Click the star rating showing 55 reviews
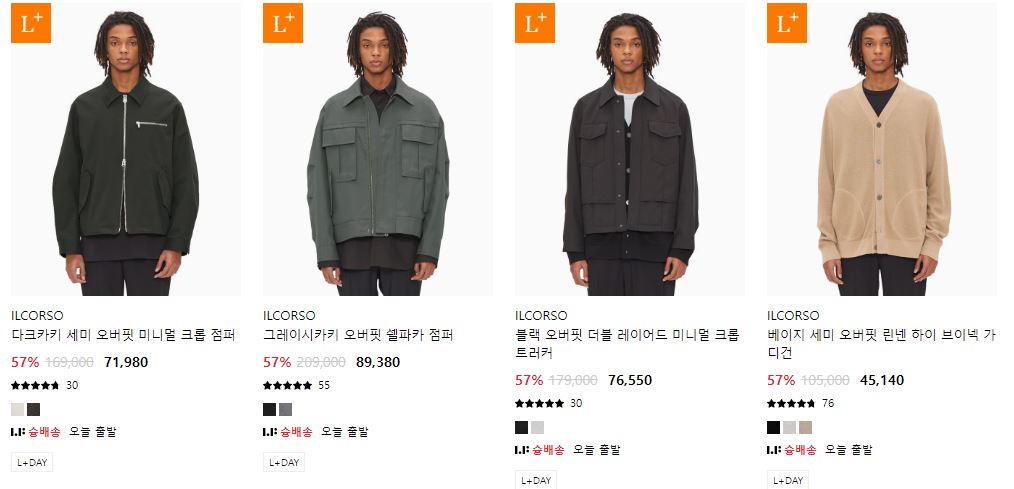The image size is (1014, 489). point(287,386)
